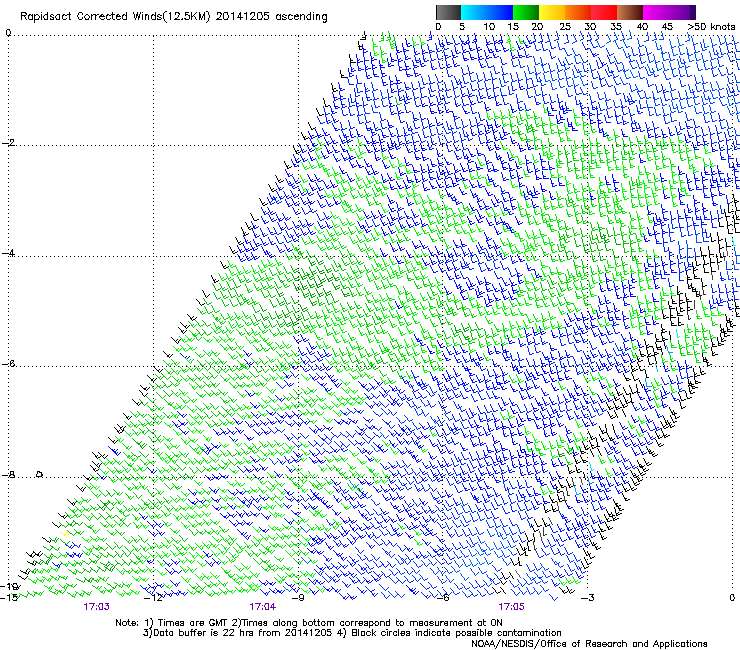
Task: Select the red 30-35 knots legend segment
Action: click(604, 12)
